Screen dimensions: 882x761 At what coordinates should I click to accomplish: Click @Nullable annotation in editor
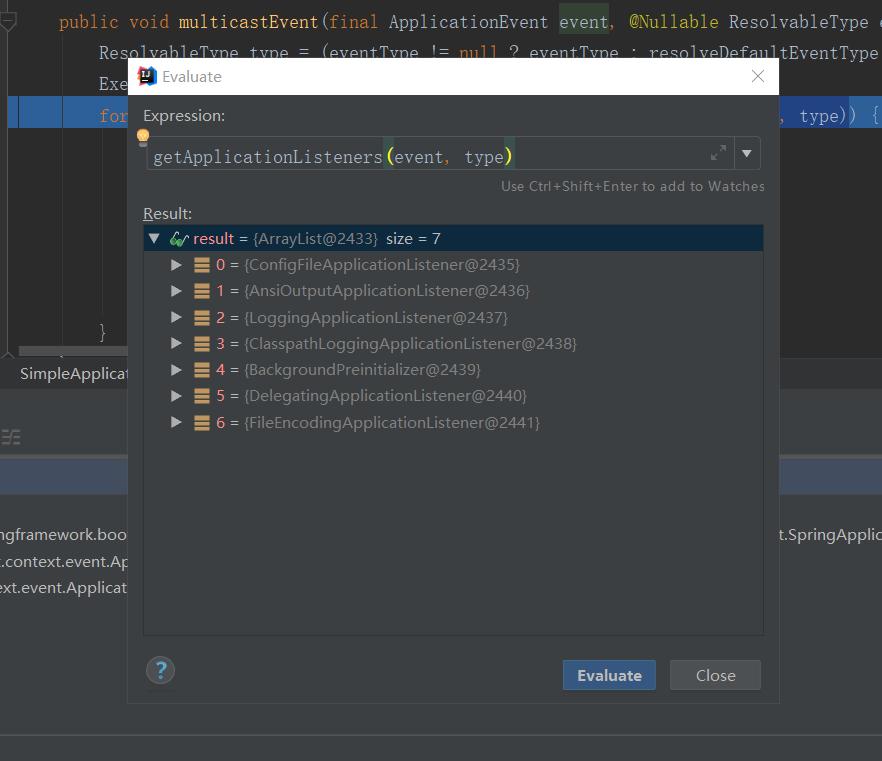[x=673, y=22]
